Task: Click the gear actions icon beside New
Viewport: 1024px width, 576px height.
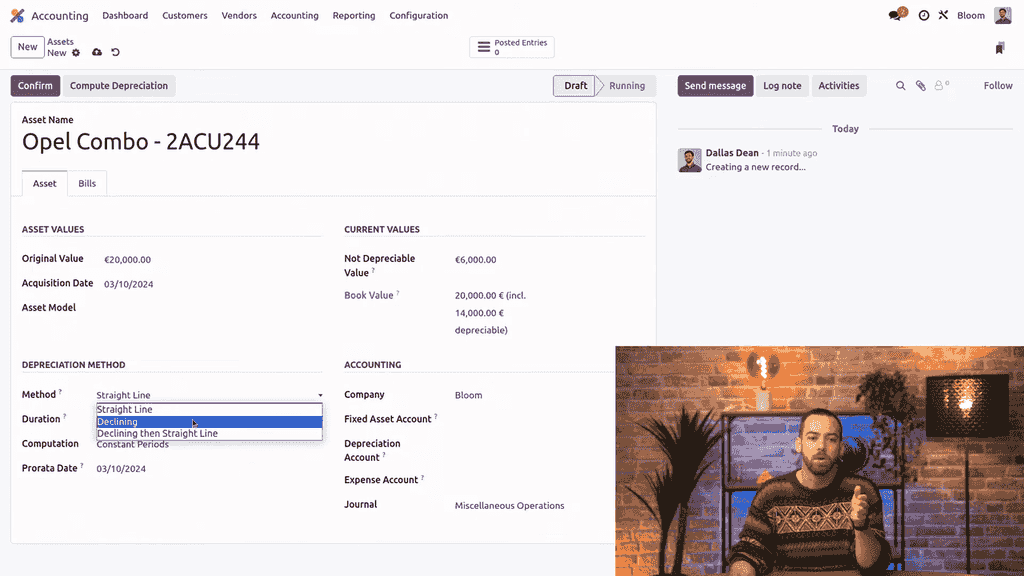Action: 76,53
